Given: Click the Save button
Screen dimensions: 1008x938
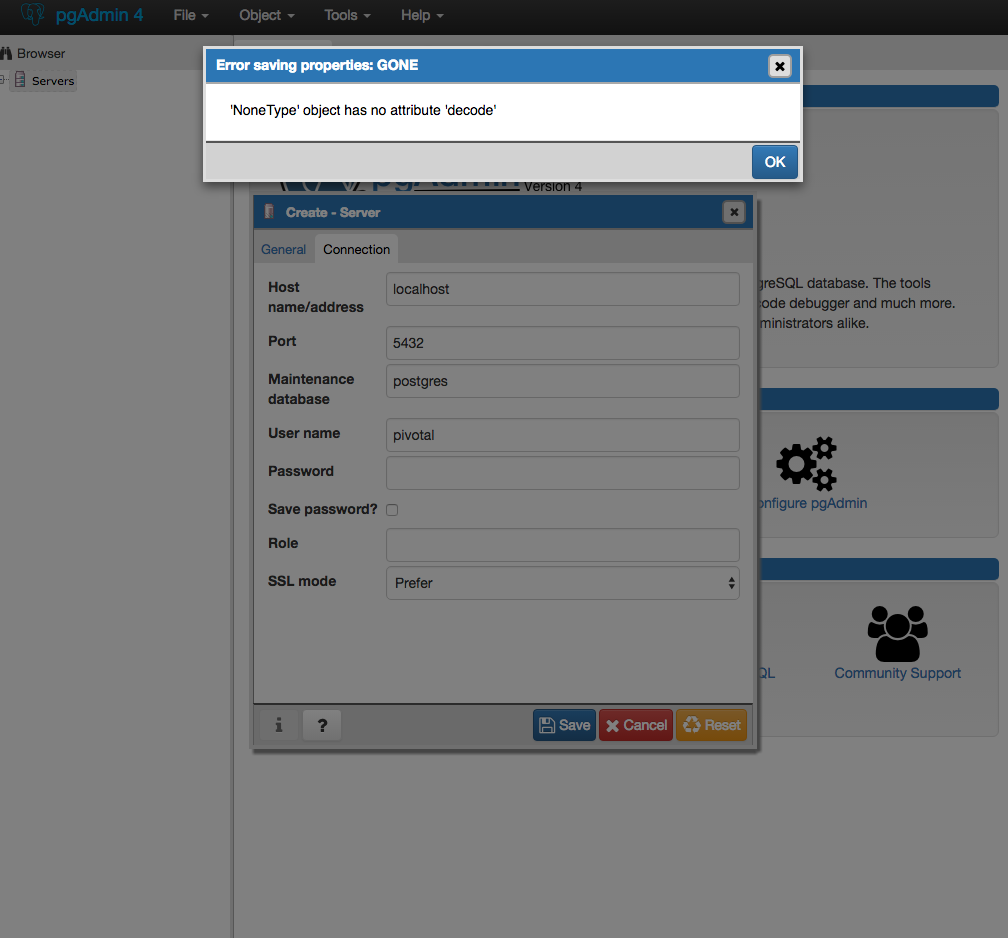Looking at the screenshot, I should tap(564, 725).
